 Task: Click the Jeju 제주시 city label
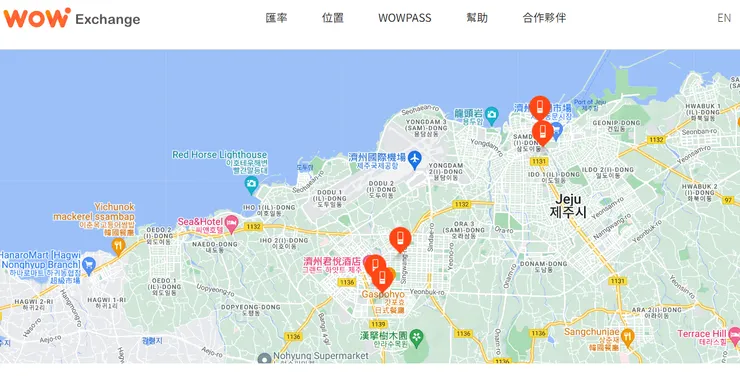(568, 205)
